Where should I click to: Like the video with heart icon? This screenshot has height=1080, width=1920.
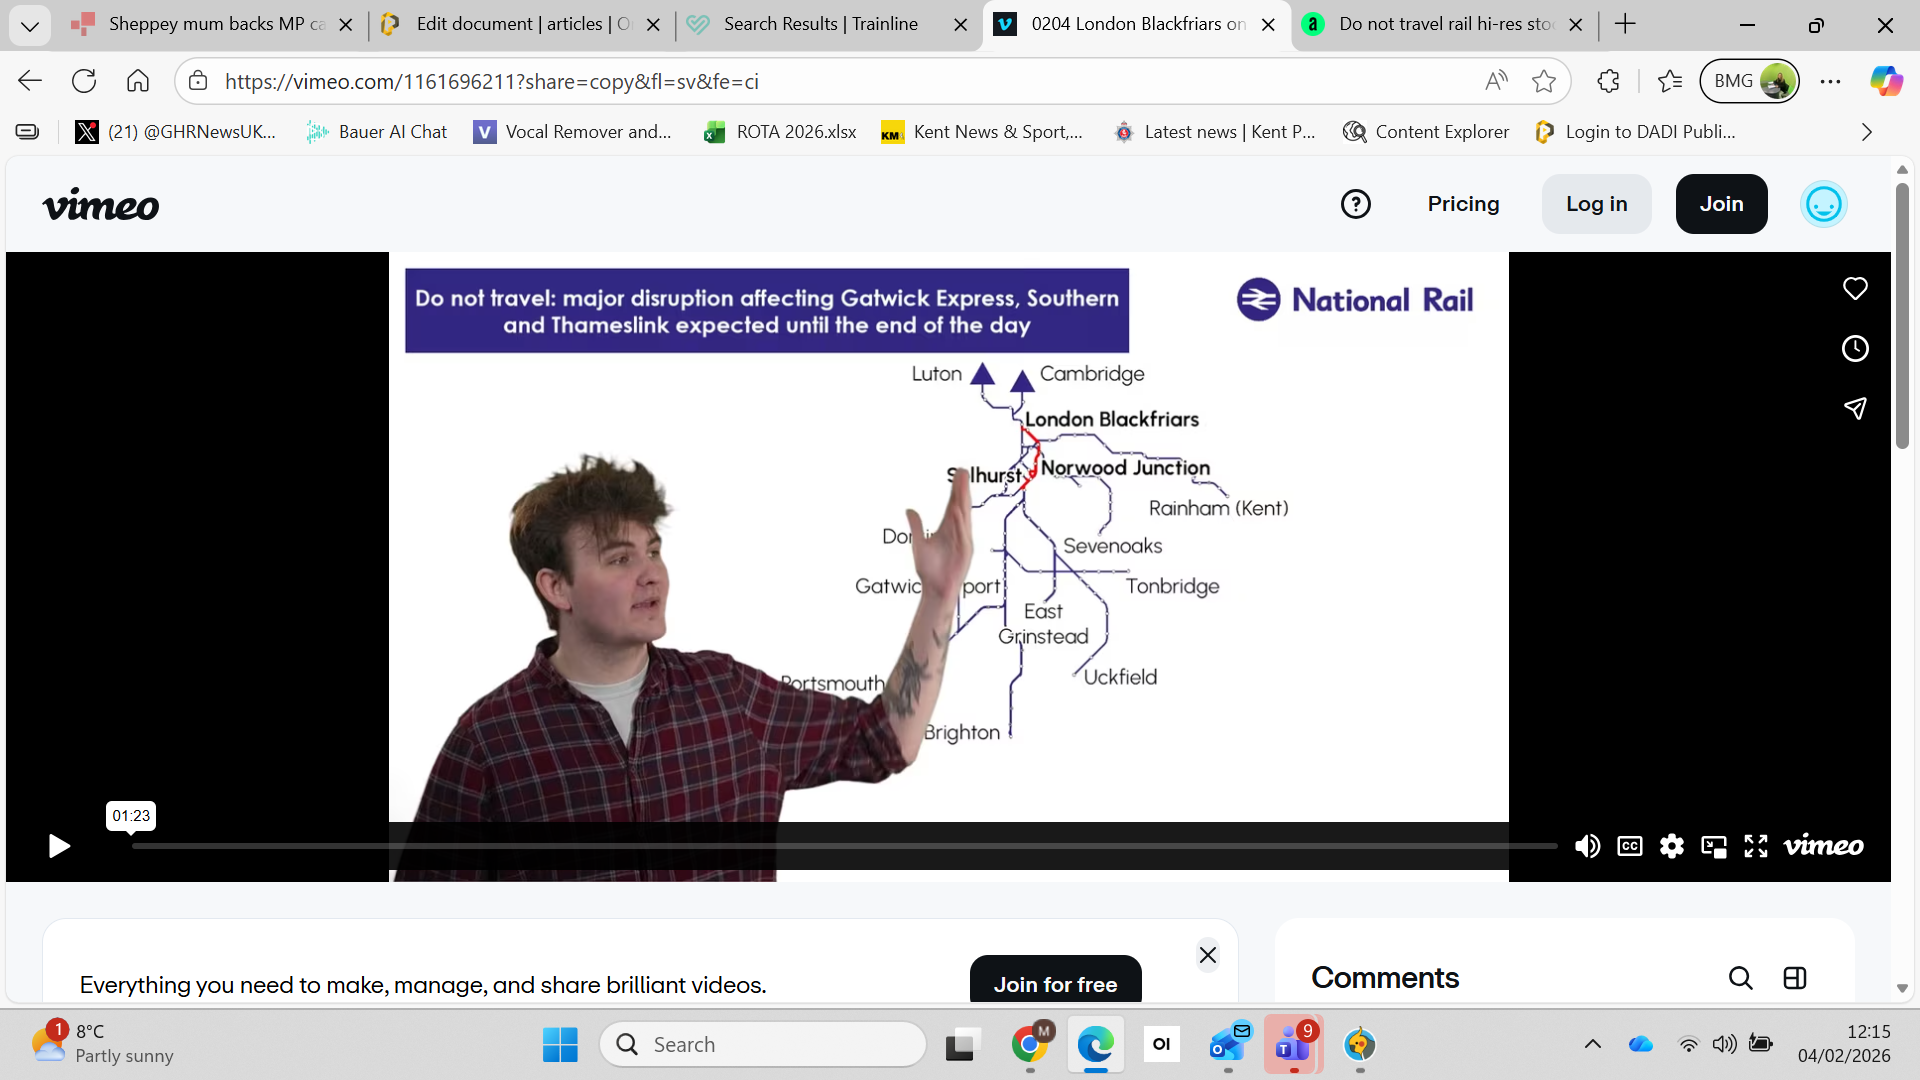(1855, 289)
